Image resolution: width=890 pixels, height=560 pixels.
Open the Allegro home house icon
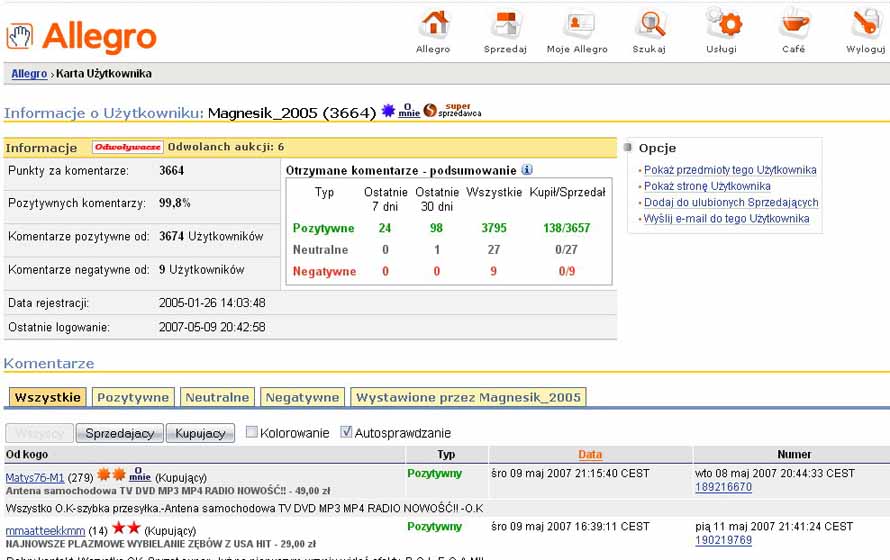[434, 24]
